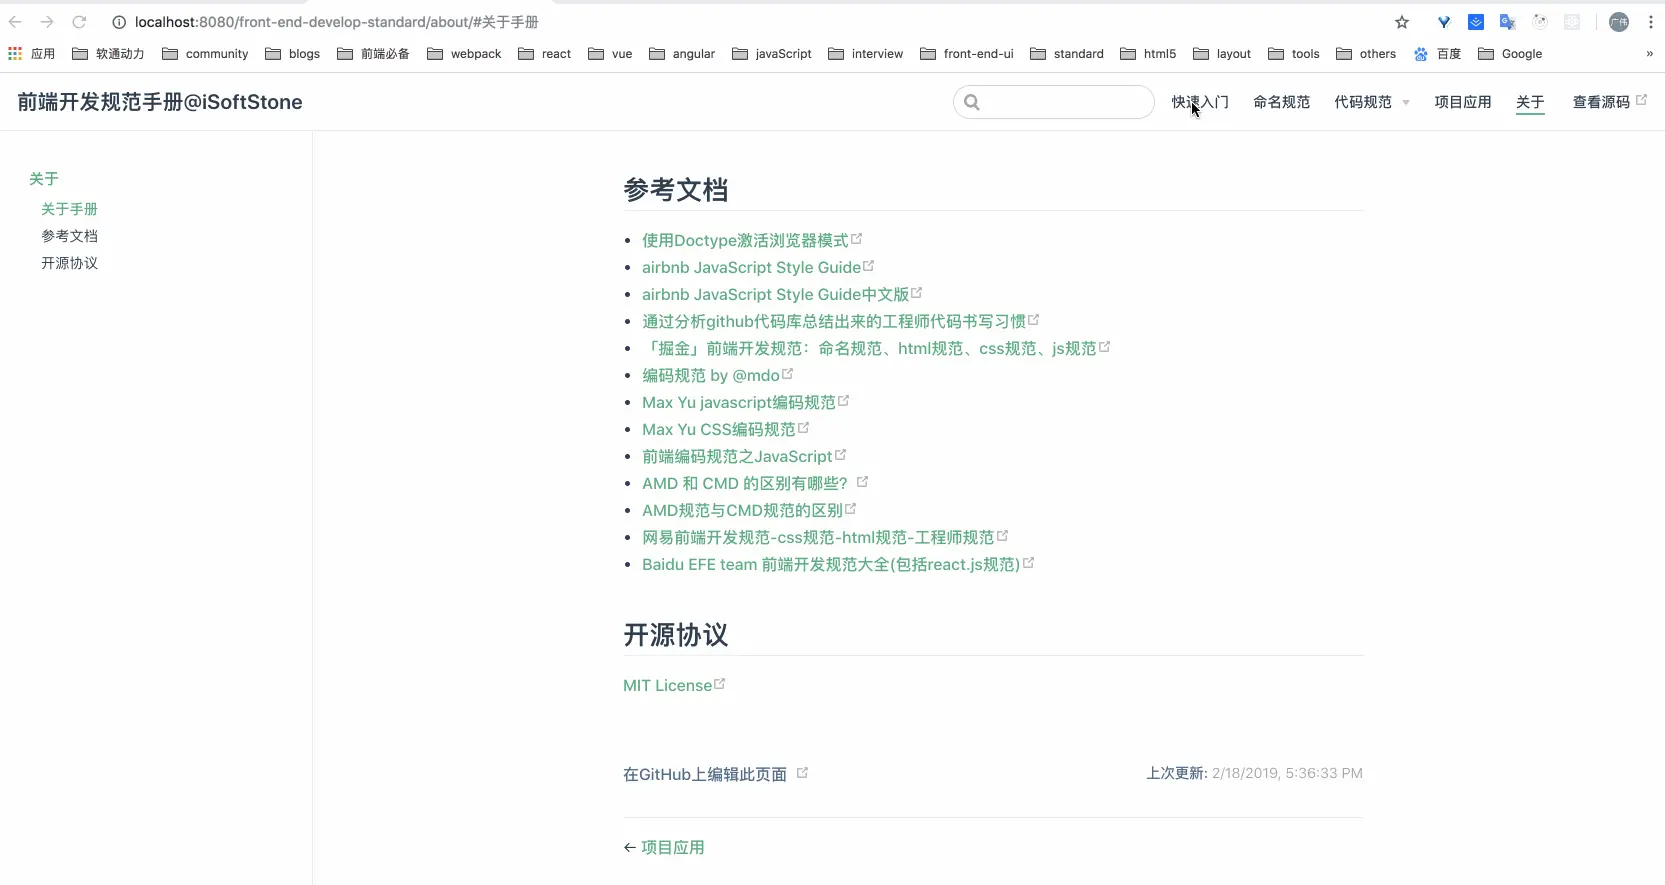The height and width of the screenshot is (885, 1665).
Task: Open the html5 bookmark folder
Action: click(1148, 54)
